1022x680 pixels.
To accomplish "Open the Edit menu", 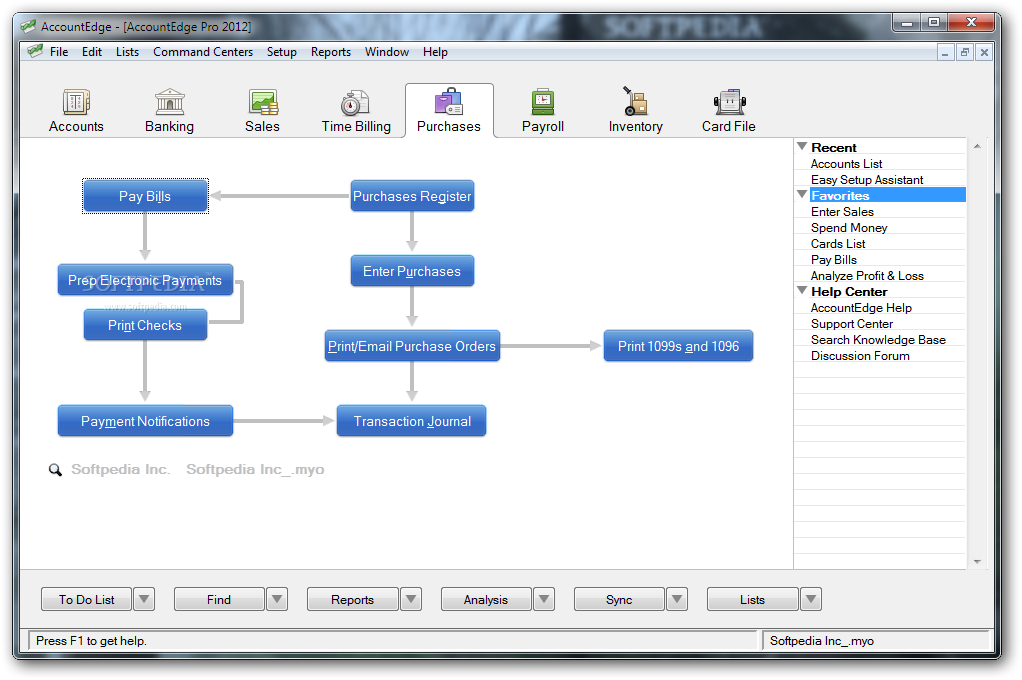I will pos(92,52).
